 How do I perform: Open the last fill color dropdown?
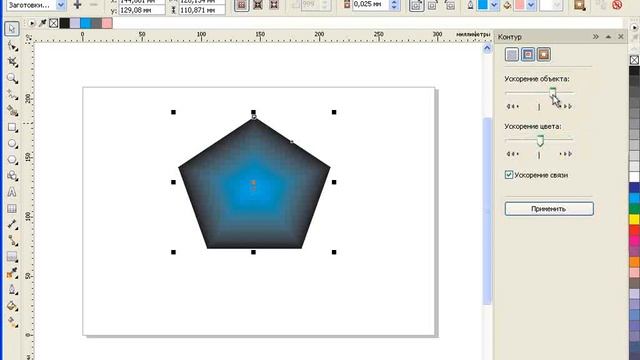558,5
